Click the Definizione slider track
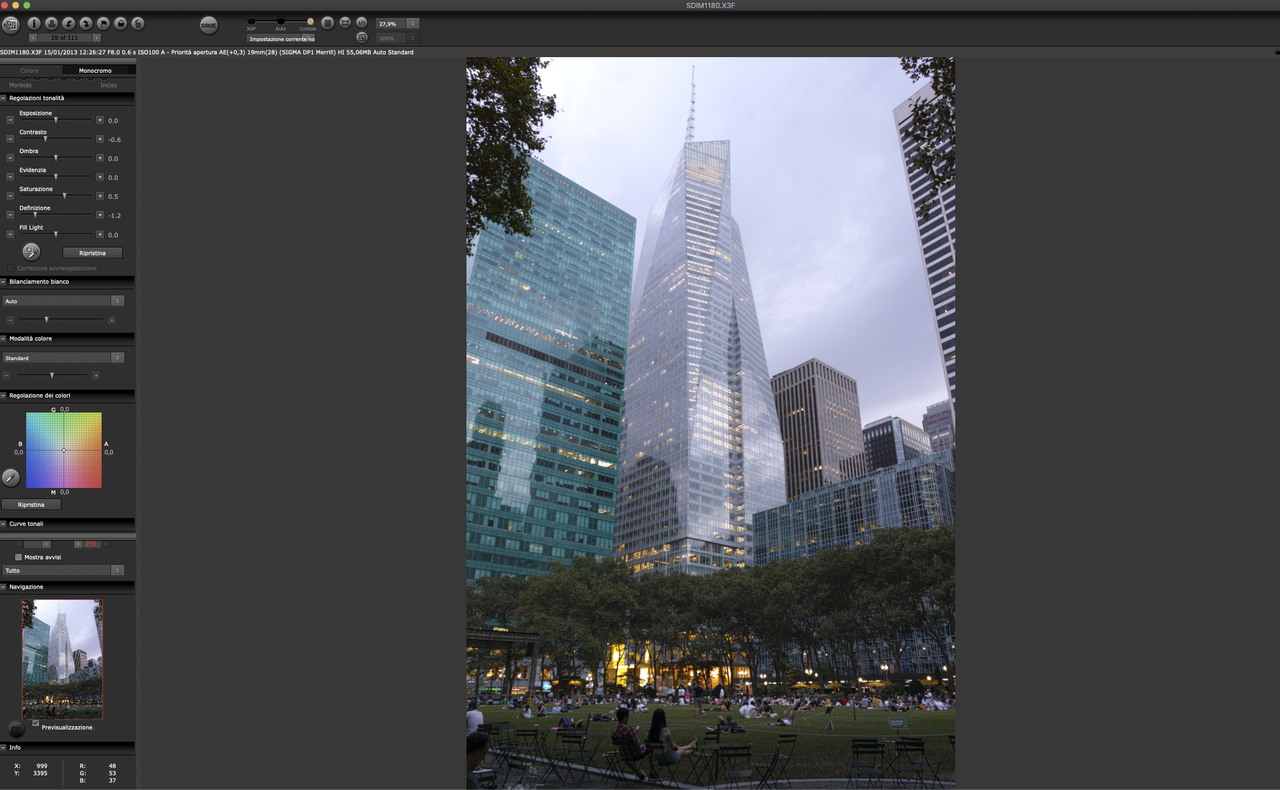The height and width of the screenshot is (790, 1280). 55,215
